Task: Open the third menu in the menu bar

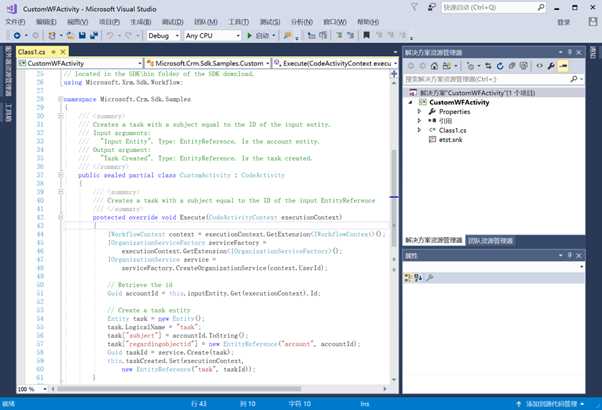Action: pyautogui.click(x=78, y=22)
